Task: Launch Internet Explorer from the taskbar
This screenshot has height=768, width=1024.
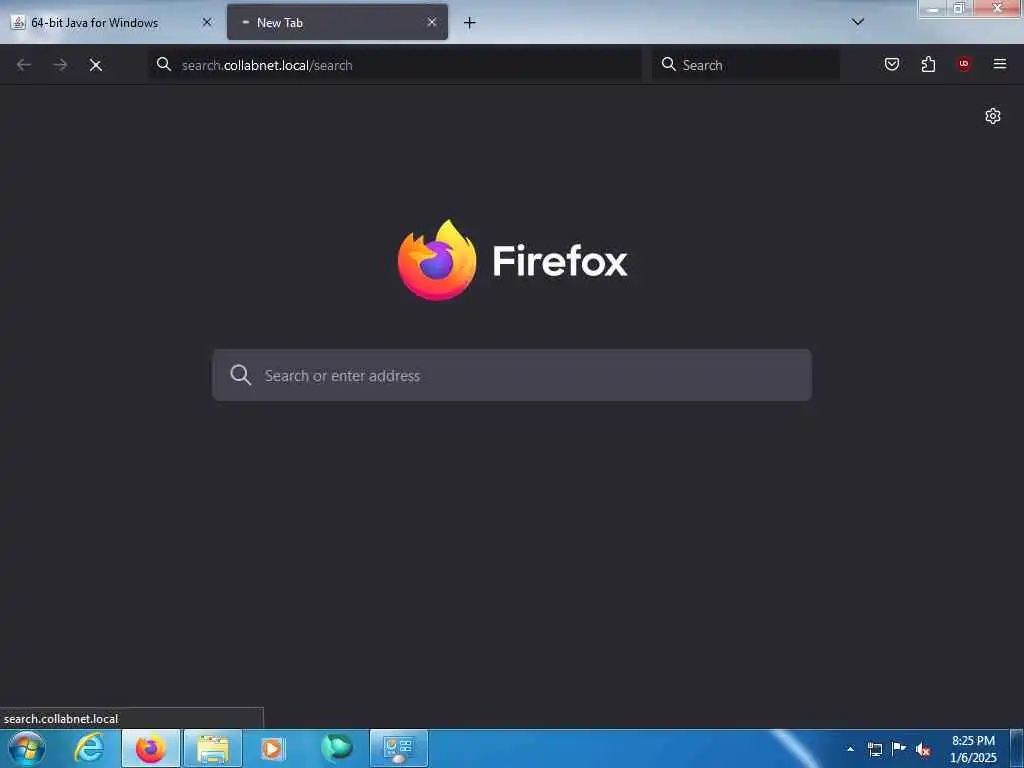Action: pyautogui.click(x=89, y=748)
